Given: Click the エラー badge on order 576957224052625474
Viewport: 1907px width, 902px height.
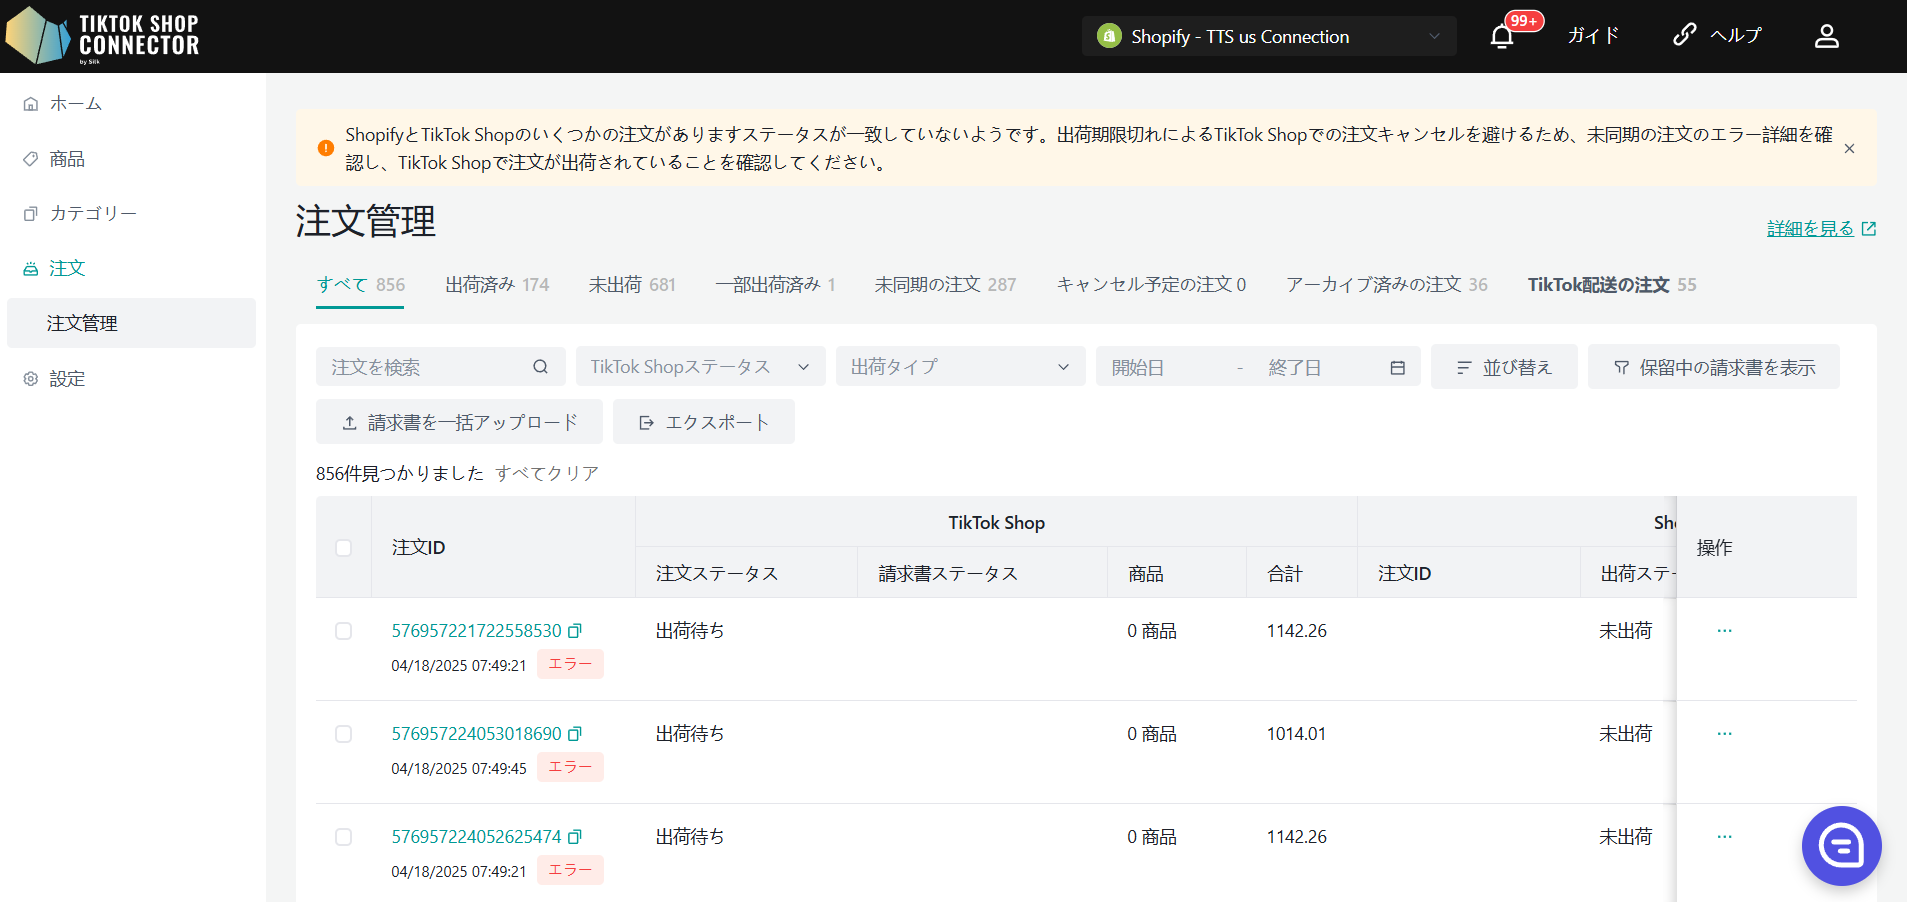Looking at the screenshot, I should [570, 870].
